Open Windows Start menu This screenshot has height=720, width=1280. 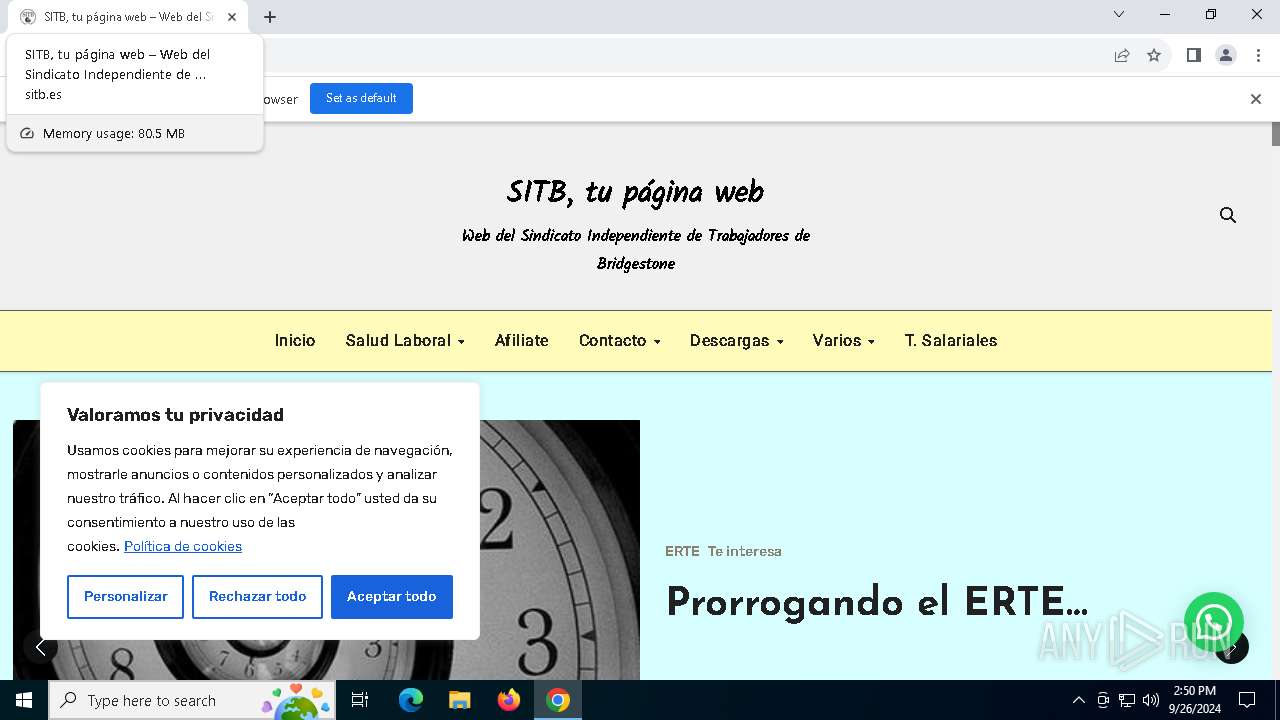pyautogui.click(x=24, y=700)
